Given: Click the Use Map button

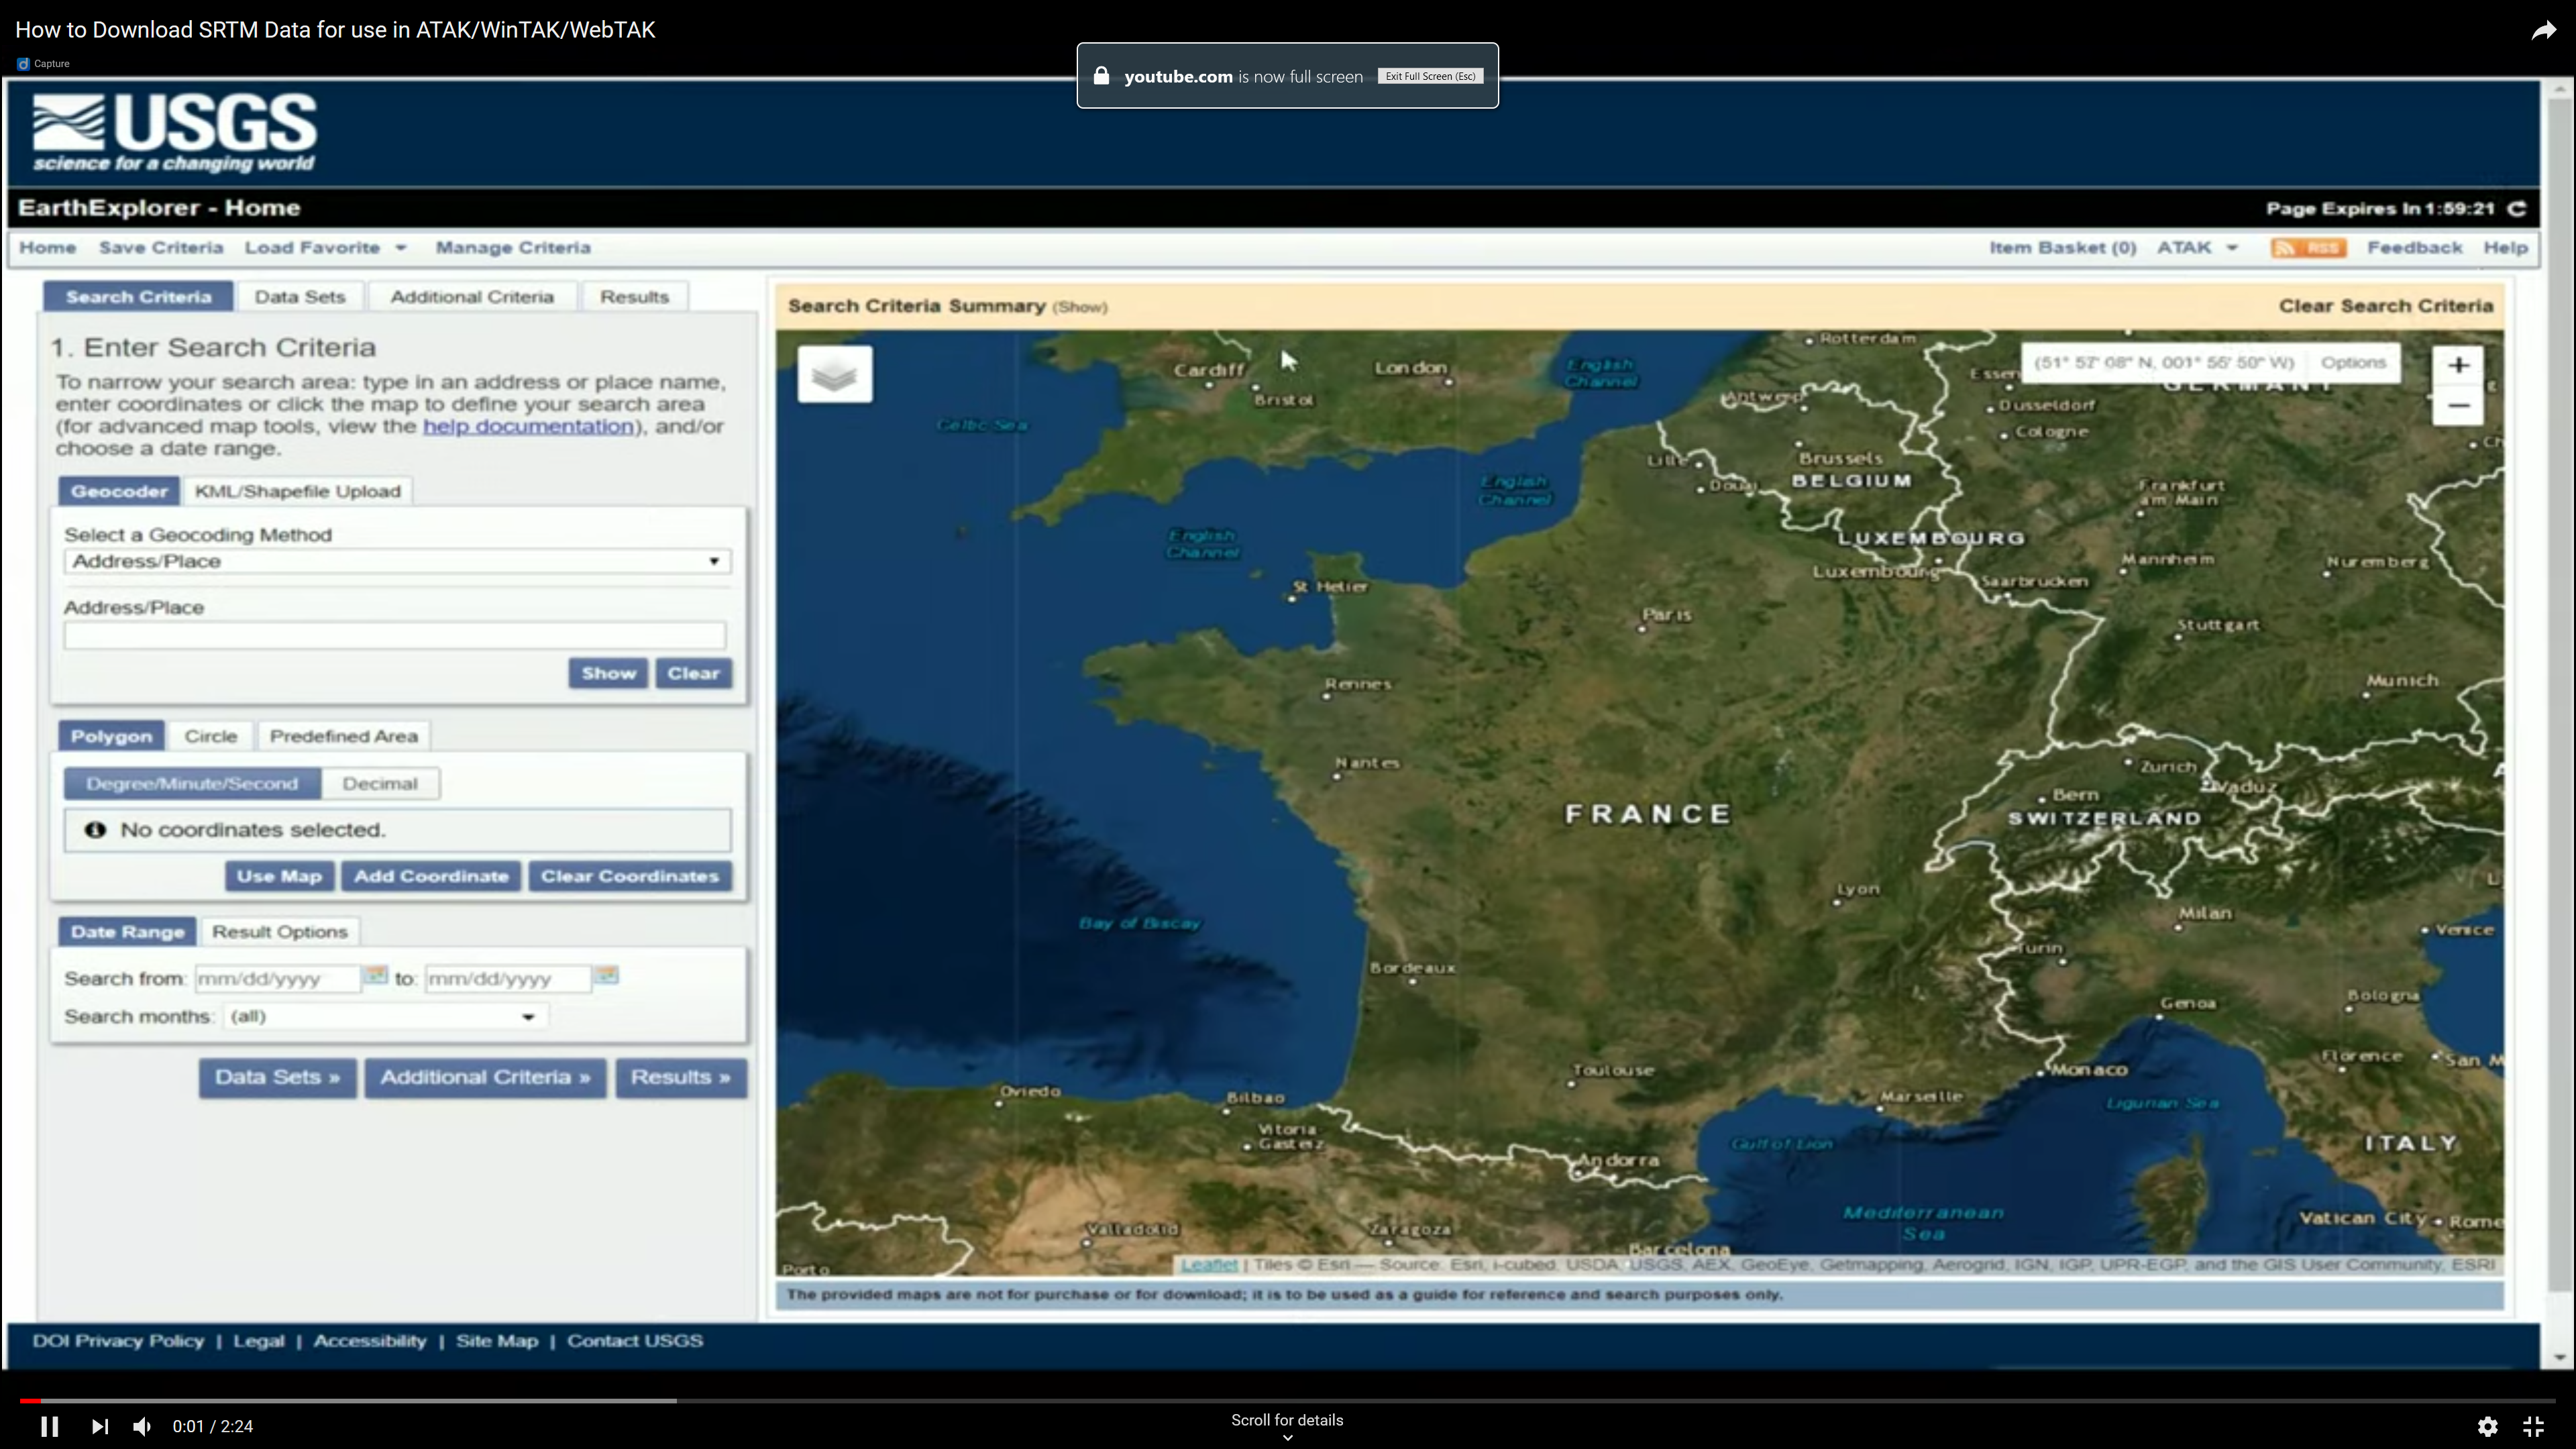Looking at the screenshot, I should click(279, 876).
